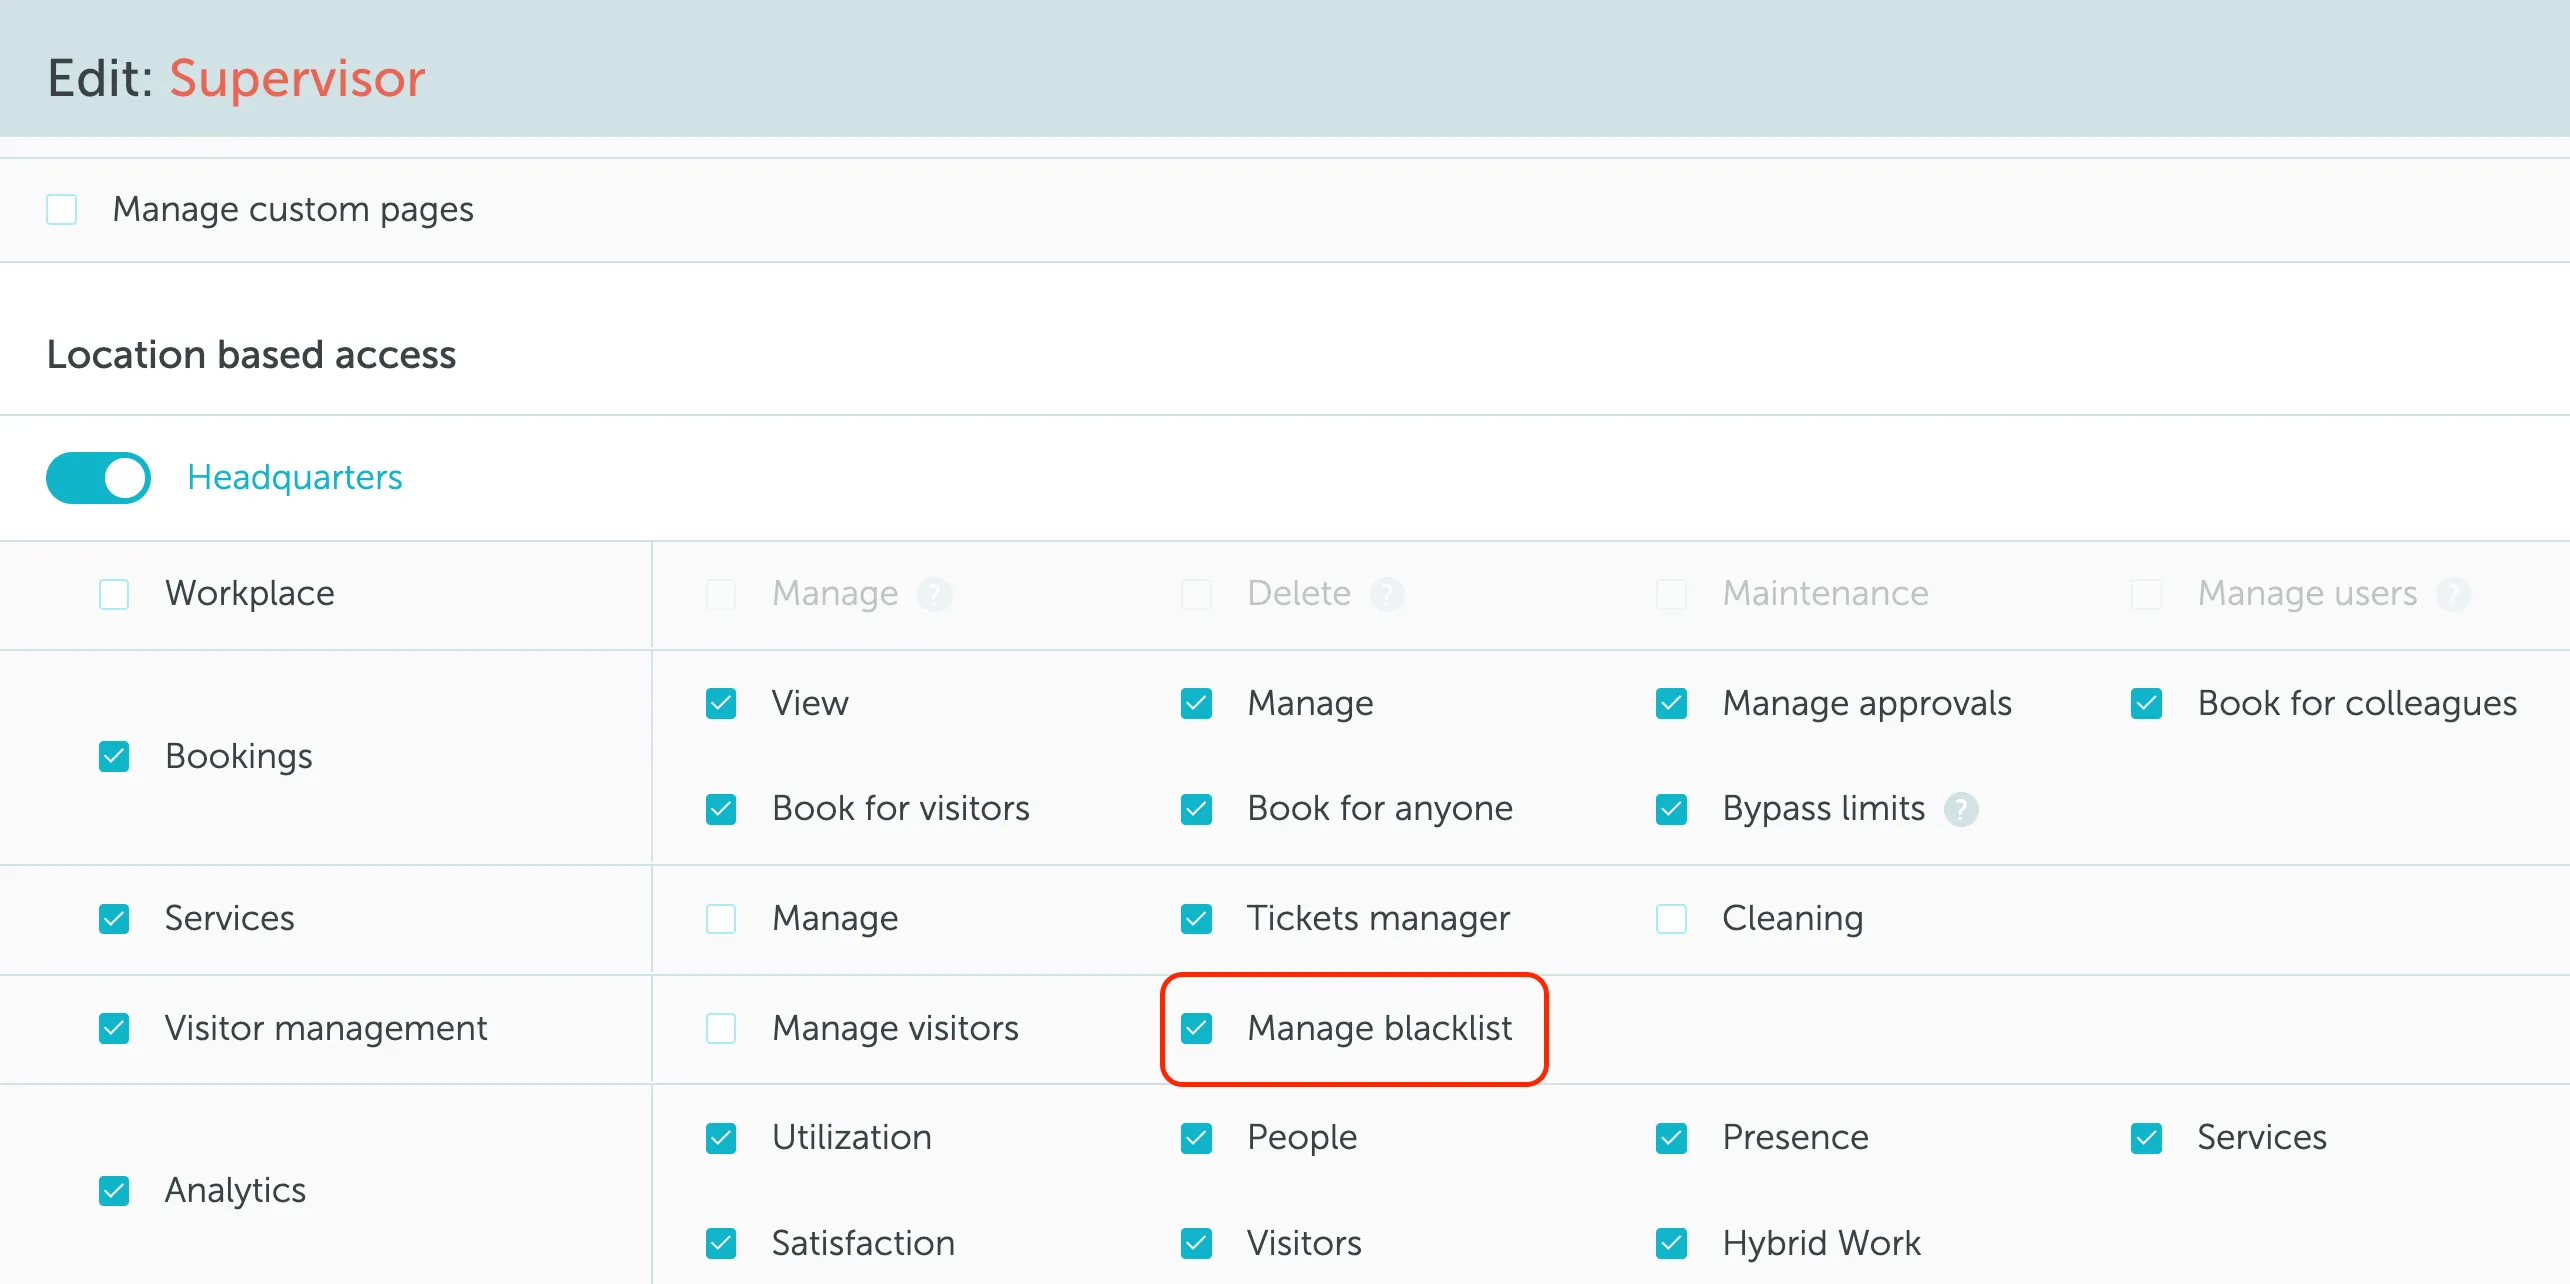Turn off the Headquarters location toggle
This screenshot has width=2570, height=1284.
[98, 478]
